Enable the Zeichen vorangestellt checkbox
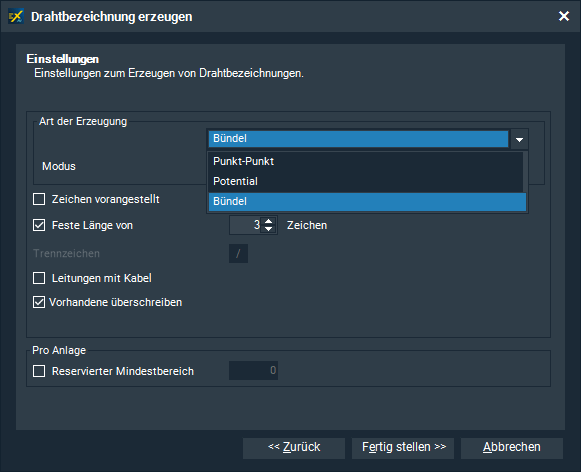581x472 pixels. pyautogui.click(x=39, y=199)
